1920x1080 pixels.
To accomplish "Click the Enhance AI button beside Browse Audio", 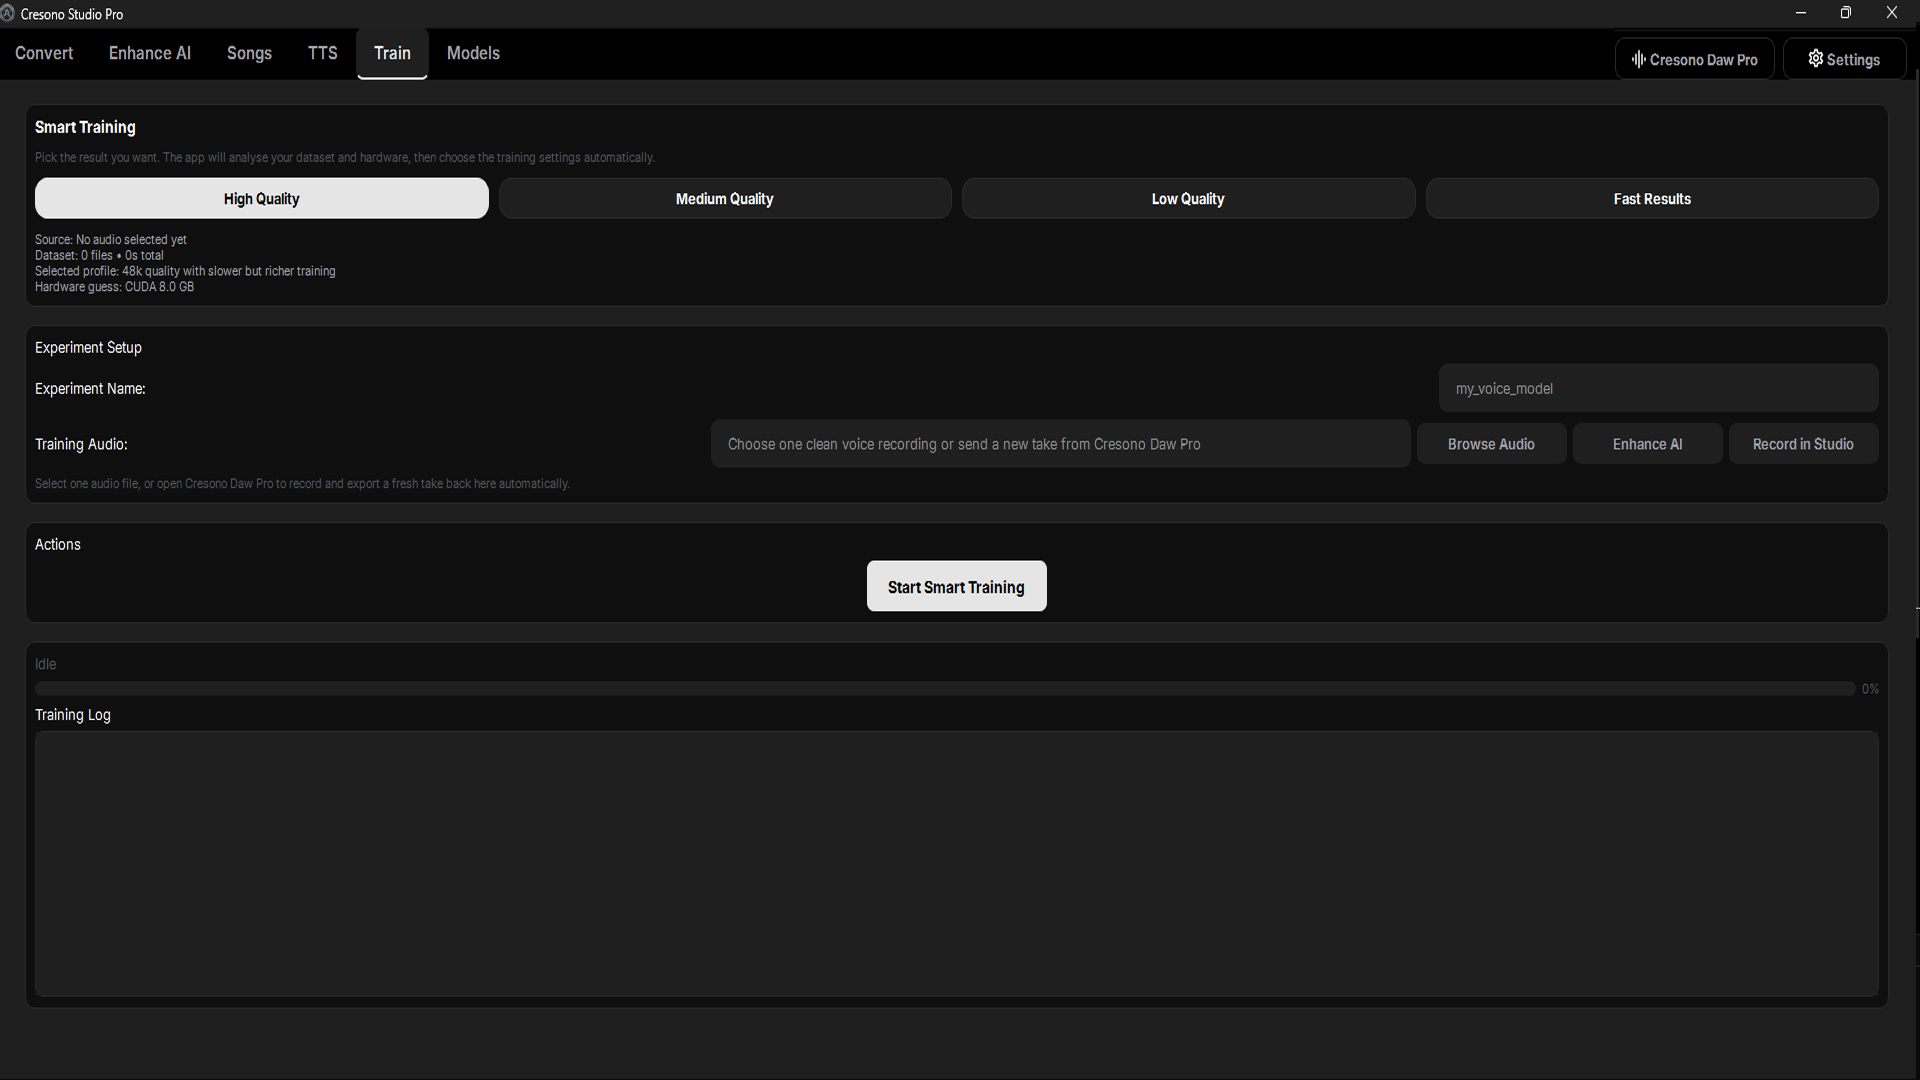I will tap(1647, 444).
